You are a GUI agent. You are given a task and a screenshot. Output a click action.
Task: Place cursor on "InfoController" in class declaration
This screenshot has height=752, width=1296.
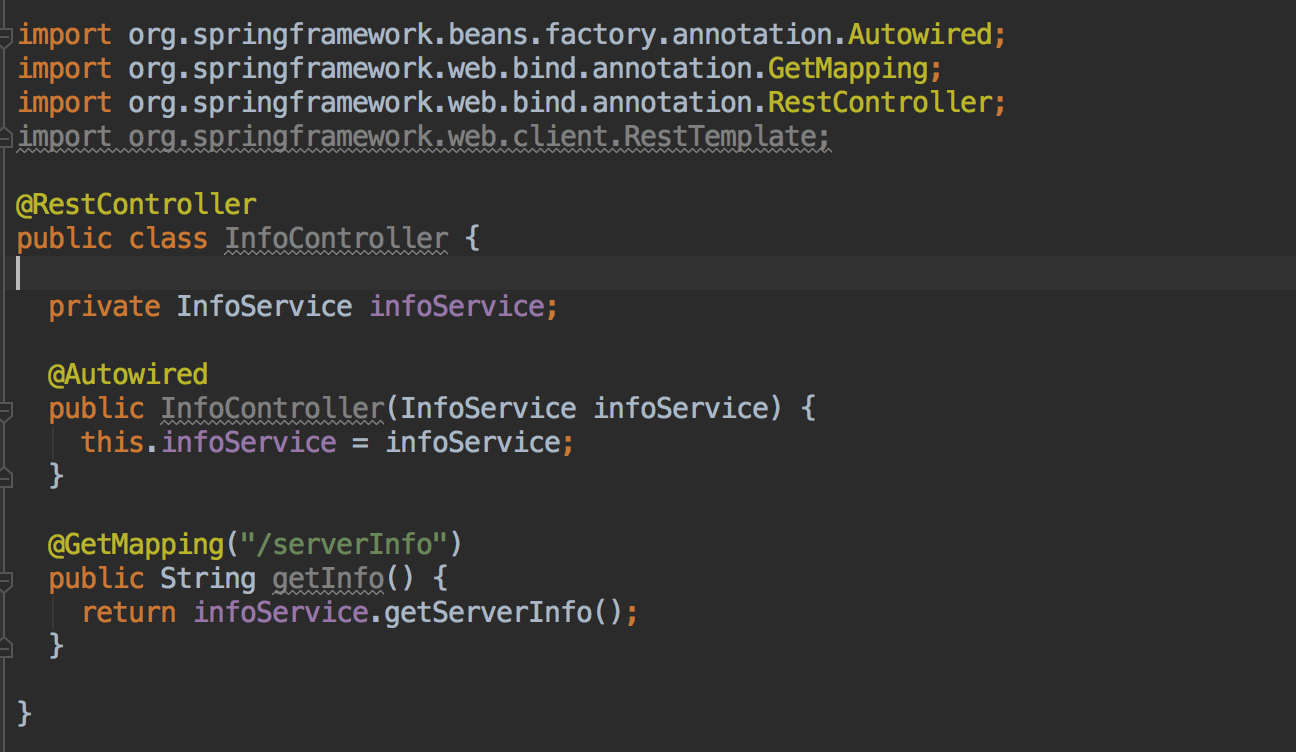pos(336,239)
